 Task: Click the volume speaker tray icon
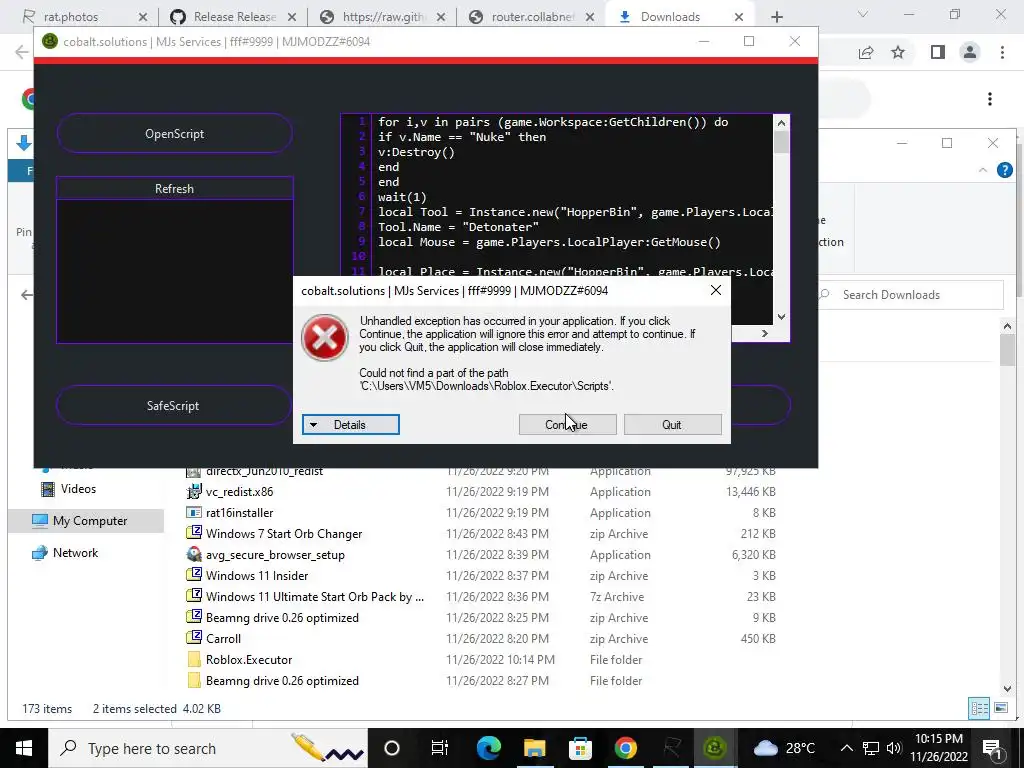(895, 748)
